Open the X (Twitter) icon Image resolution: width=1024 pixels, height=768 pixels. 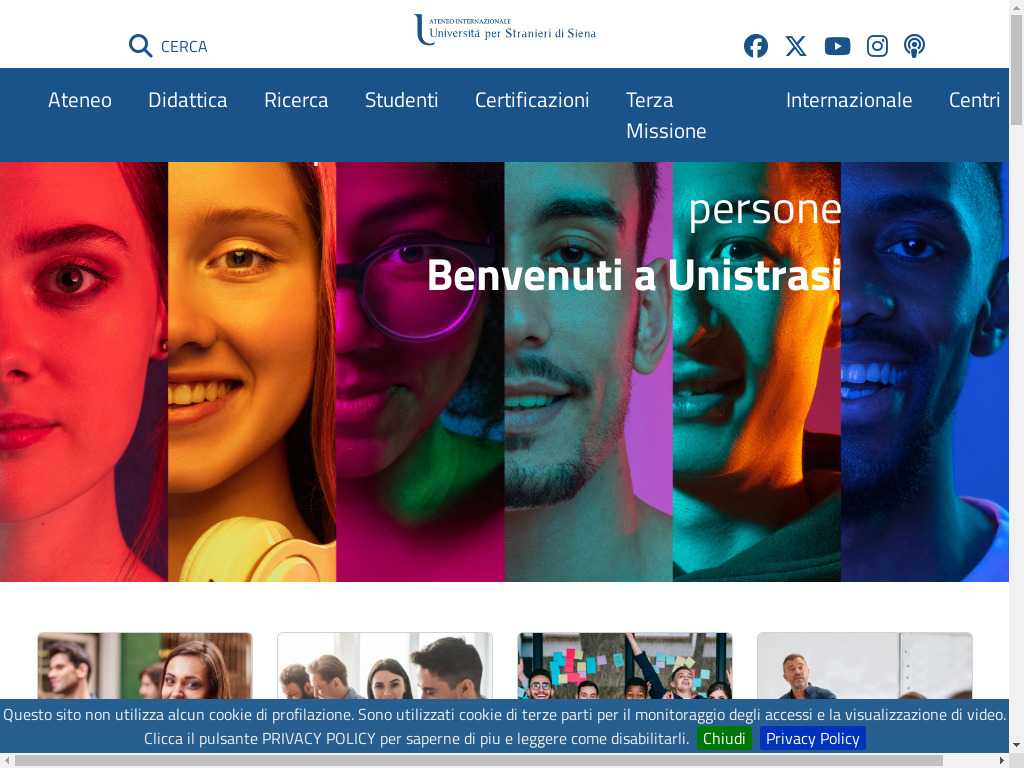[x=796, y=46]
